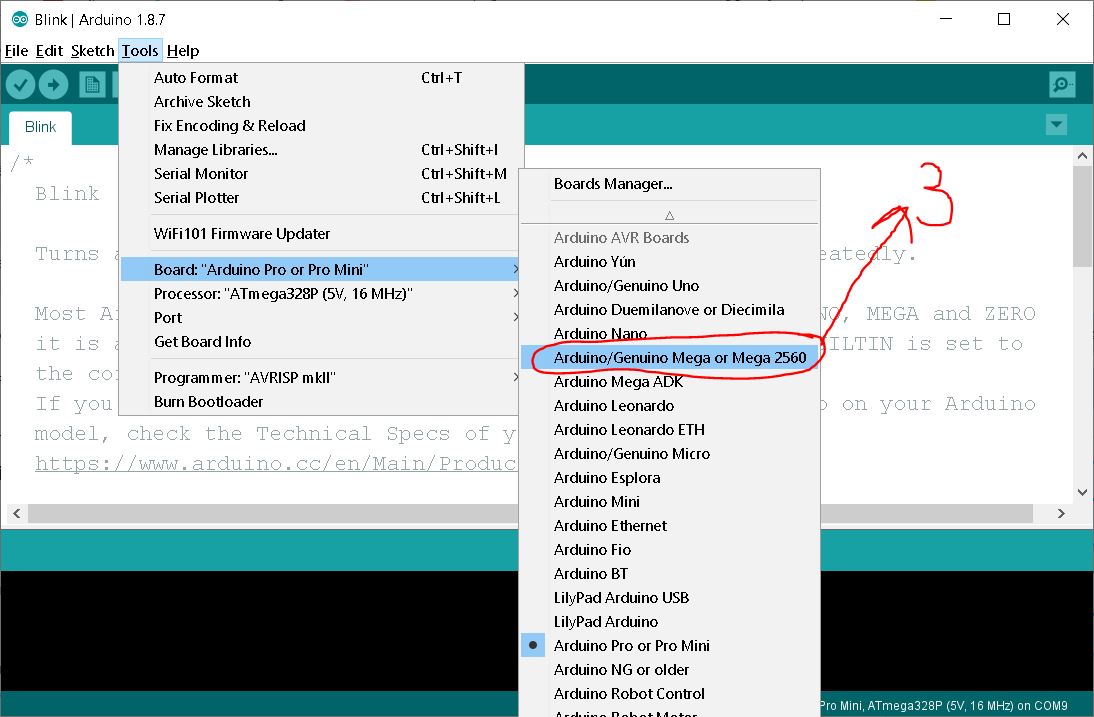Select Arduino Ethernet board
Screen dimensions: 1094x717
coord(670,526)
